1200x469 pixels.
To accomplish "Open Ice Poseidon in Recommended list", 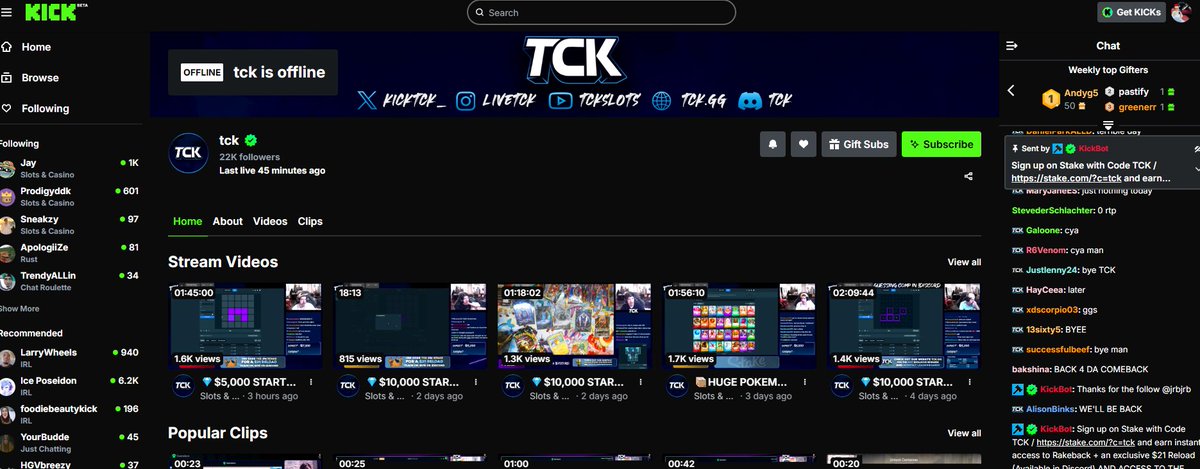I will (x=70, y=385).
